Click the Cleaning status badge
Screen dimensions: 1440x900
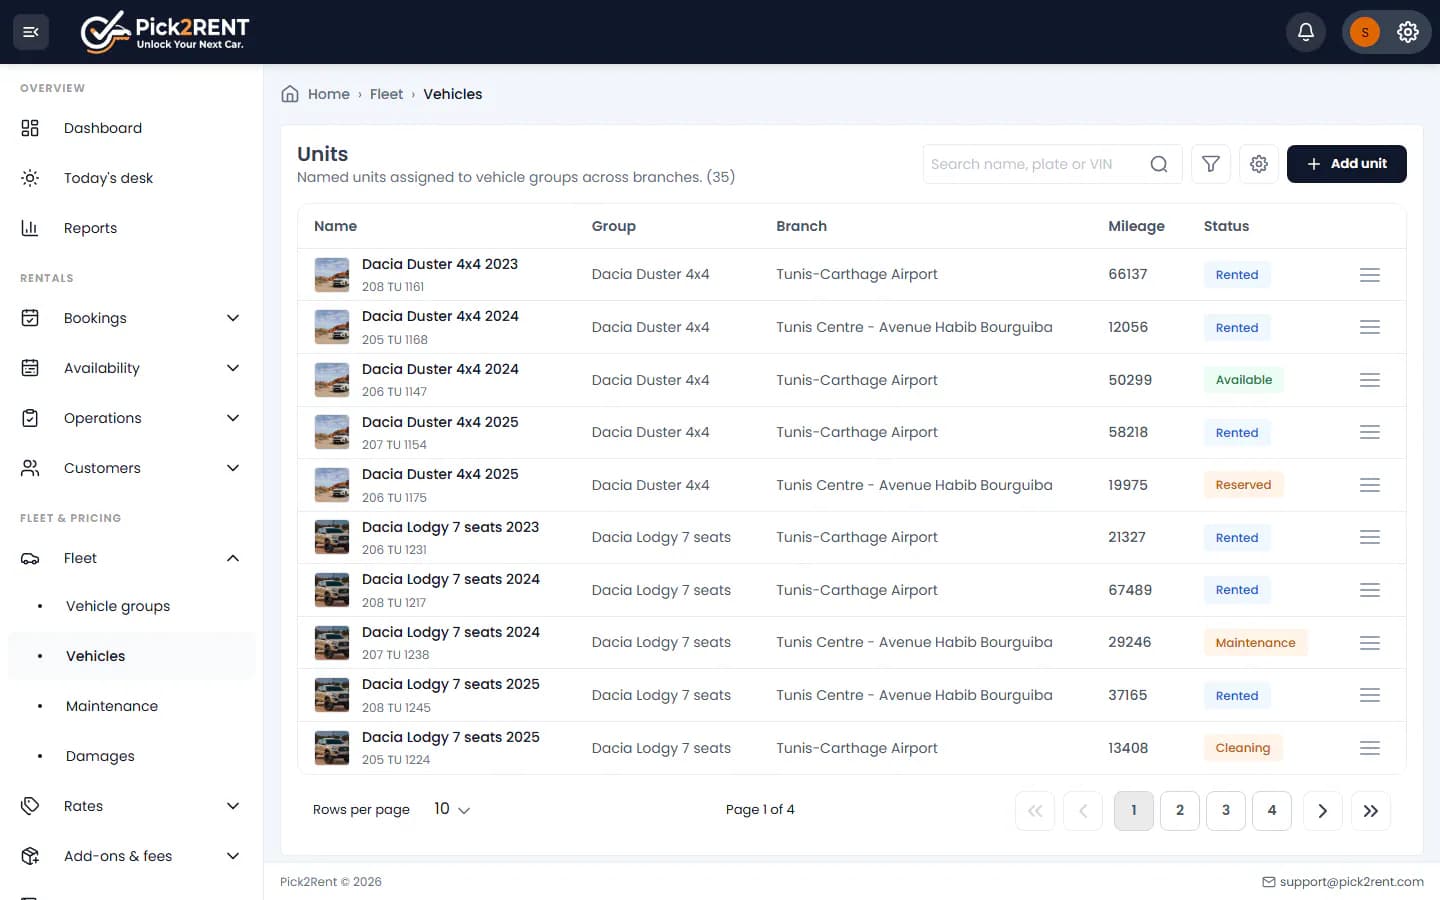point(1243,748)
